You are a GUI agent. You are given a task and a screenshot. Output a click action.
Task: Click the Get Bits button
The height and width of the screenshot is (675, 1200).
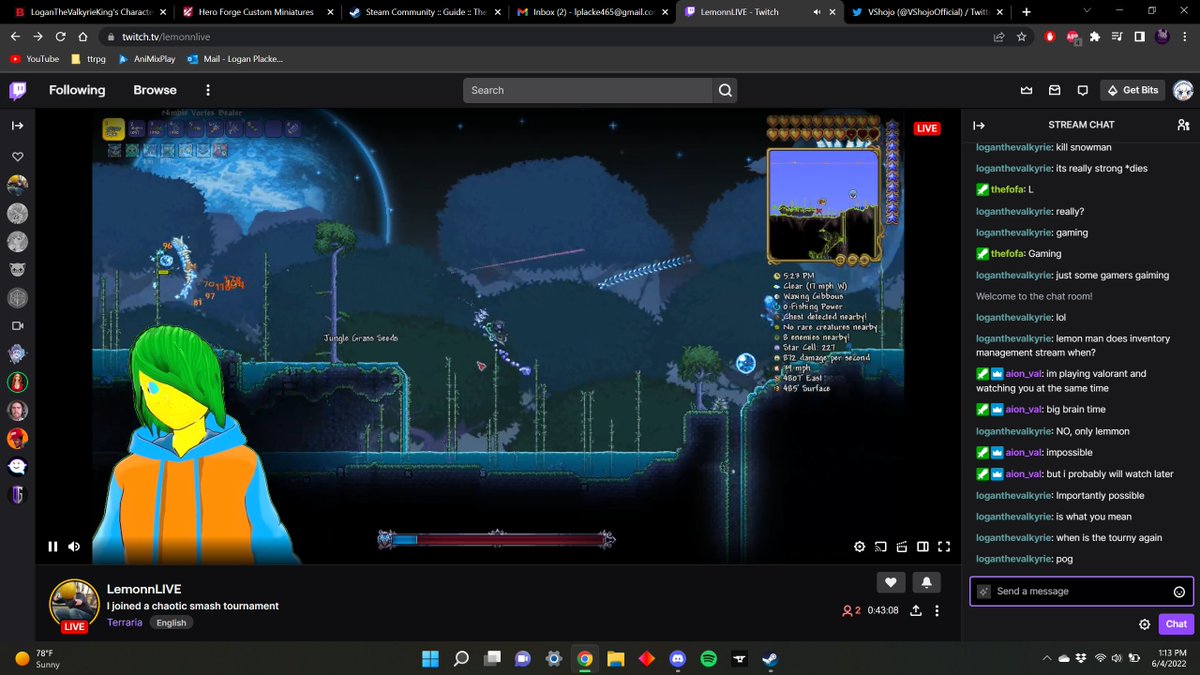pyautogui.click(x=1132, y=90)
